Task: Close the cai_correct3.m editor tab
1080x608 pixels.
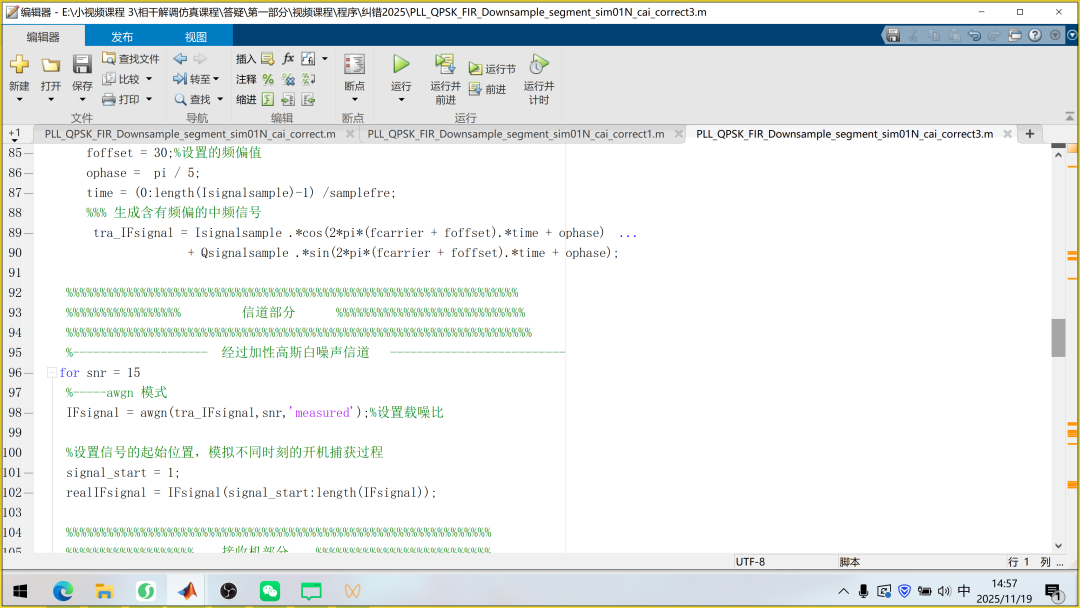Action: pos(1007,134)
